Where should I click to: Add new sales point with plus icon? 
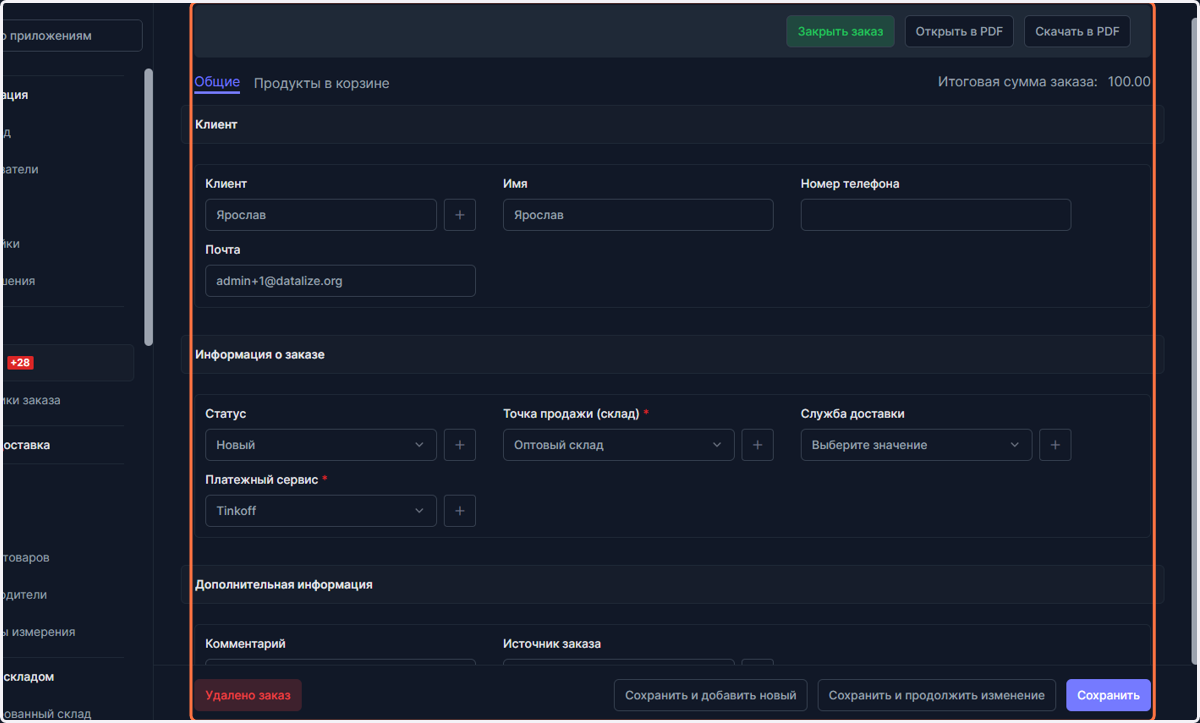757,445
